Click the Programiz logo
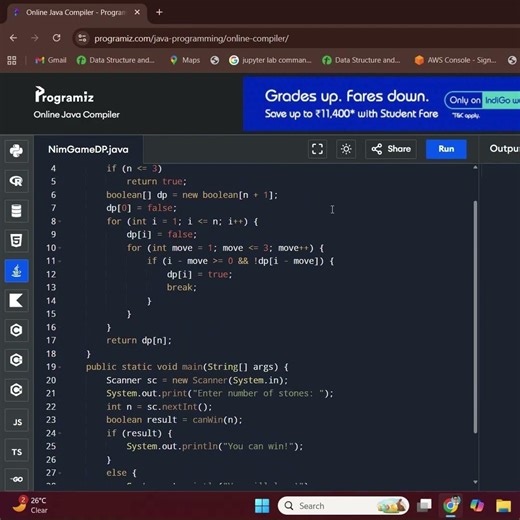Viewport: 520px width, 520px height. pos(64,95)
